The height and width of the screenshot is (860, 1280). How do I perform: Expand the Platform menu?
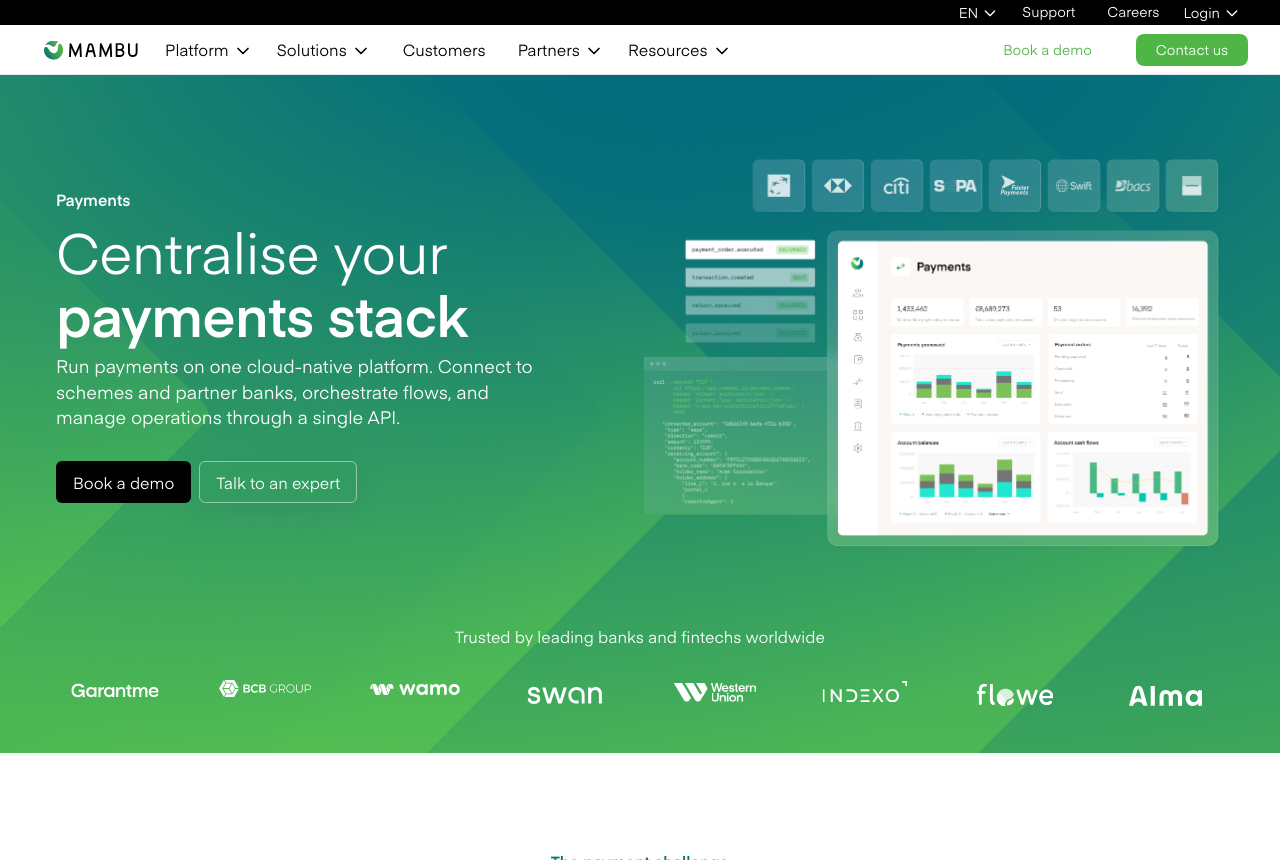(x=207, y=50)
